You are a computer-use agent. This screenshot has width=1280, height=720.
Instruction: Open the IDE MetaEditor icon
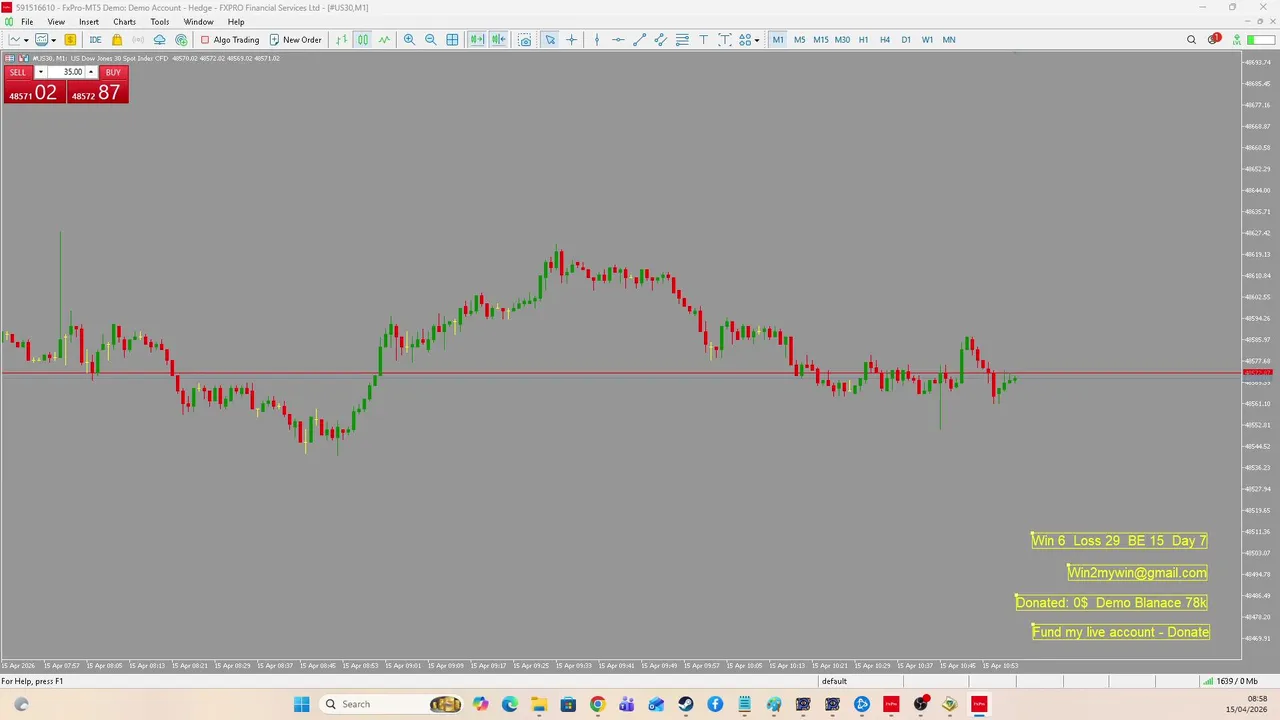pos(95,40)
